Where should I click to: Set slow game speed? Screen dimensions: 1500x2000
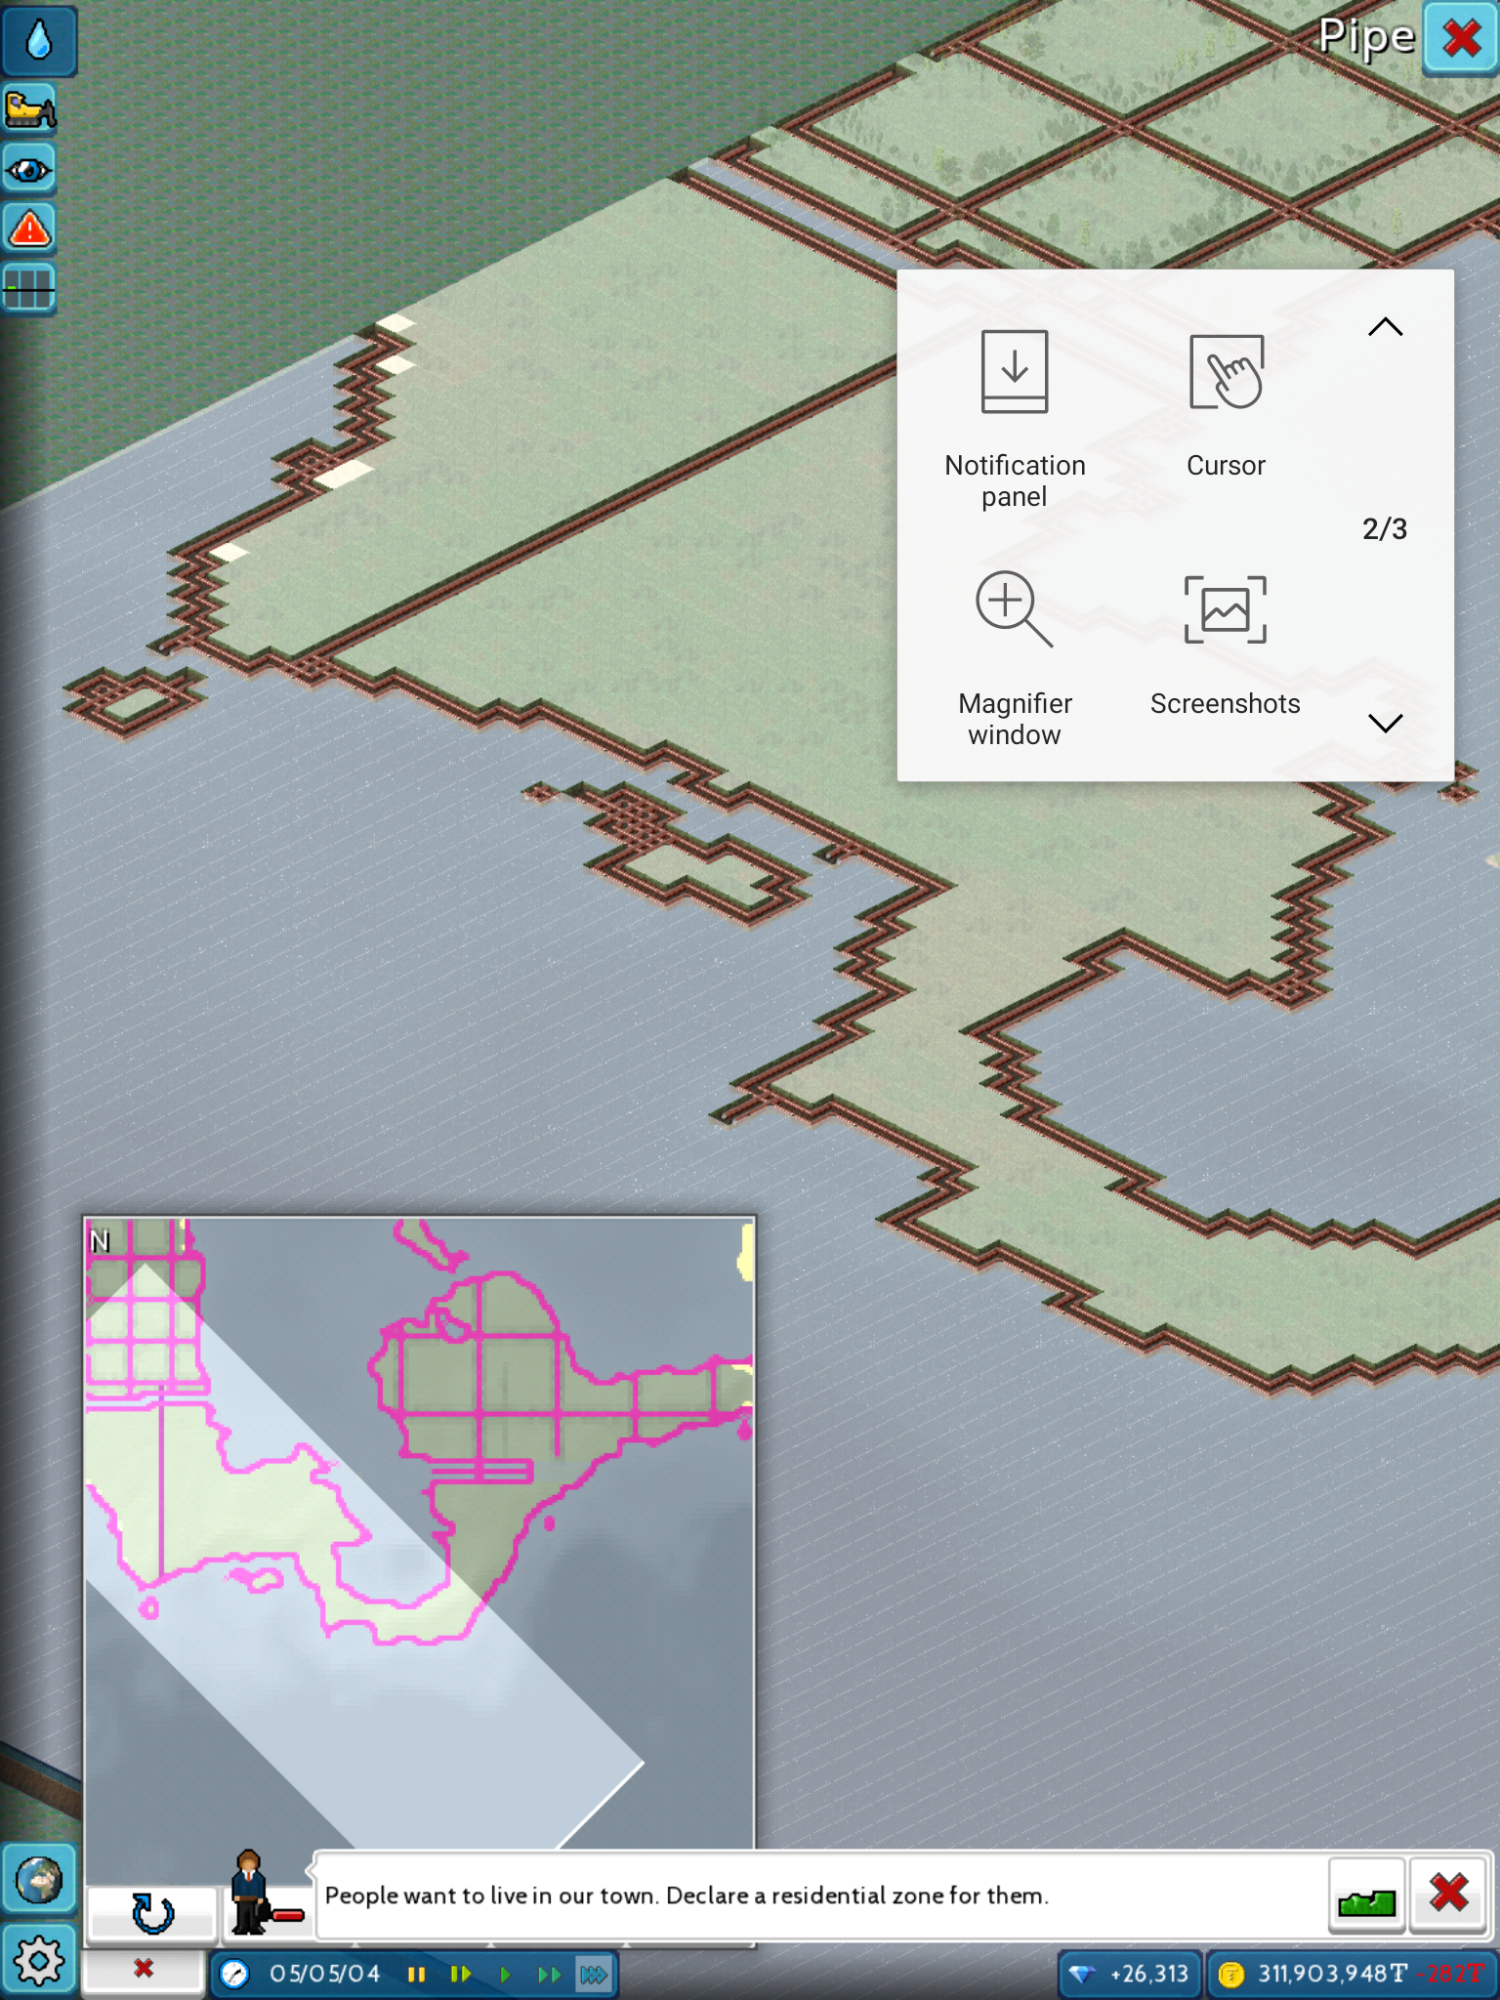(460, 1974)
